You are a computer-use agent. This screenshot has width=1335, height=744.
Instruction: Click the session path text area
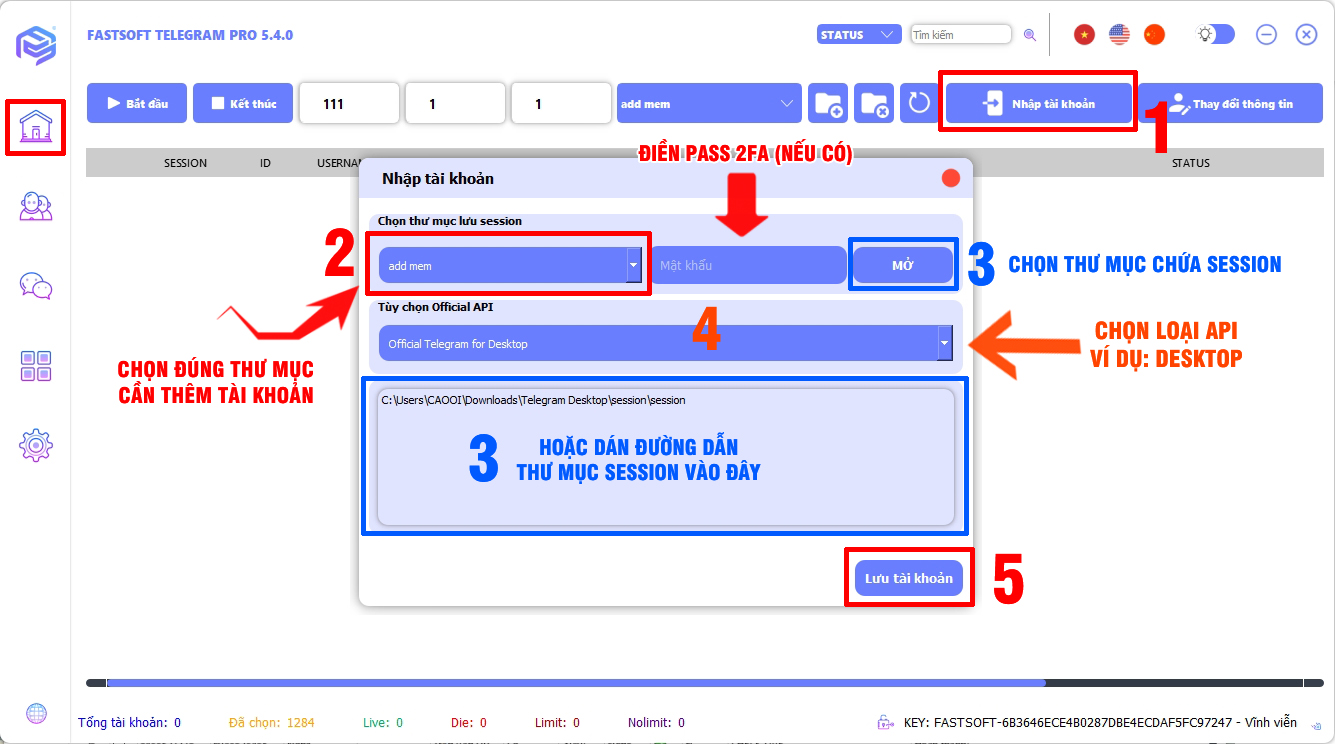click(666, 457)
